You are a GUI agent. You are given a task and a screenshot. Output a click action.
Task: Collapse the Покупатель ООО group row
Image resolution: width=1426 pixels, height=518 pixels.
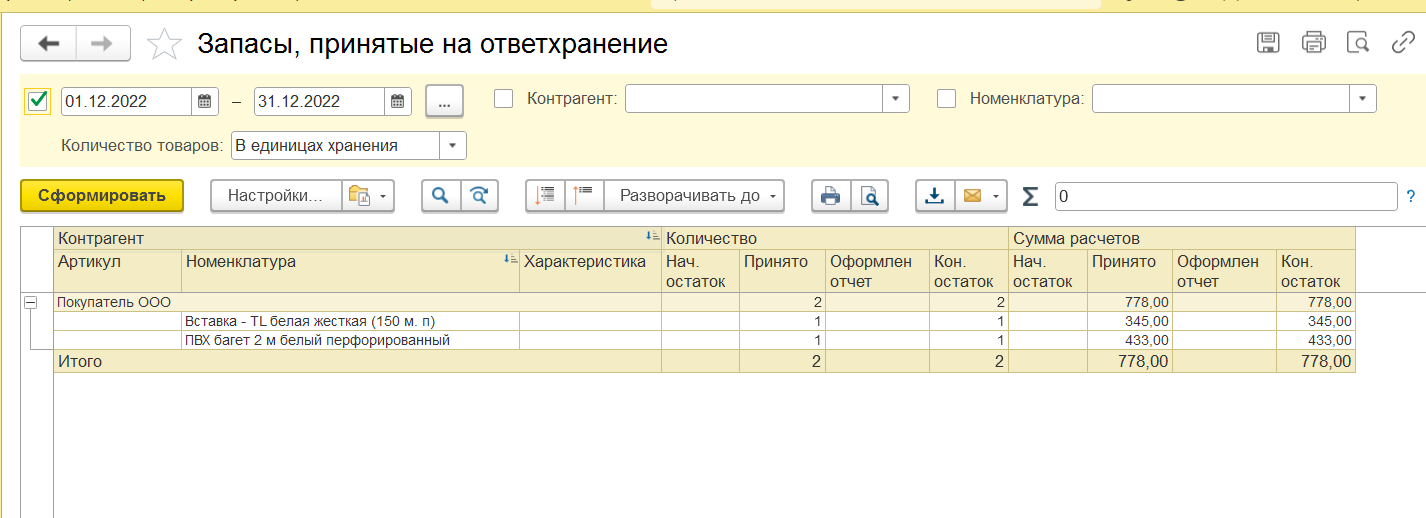click(31, 301)
